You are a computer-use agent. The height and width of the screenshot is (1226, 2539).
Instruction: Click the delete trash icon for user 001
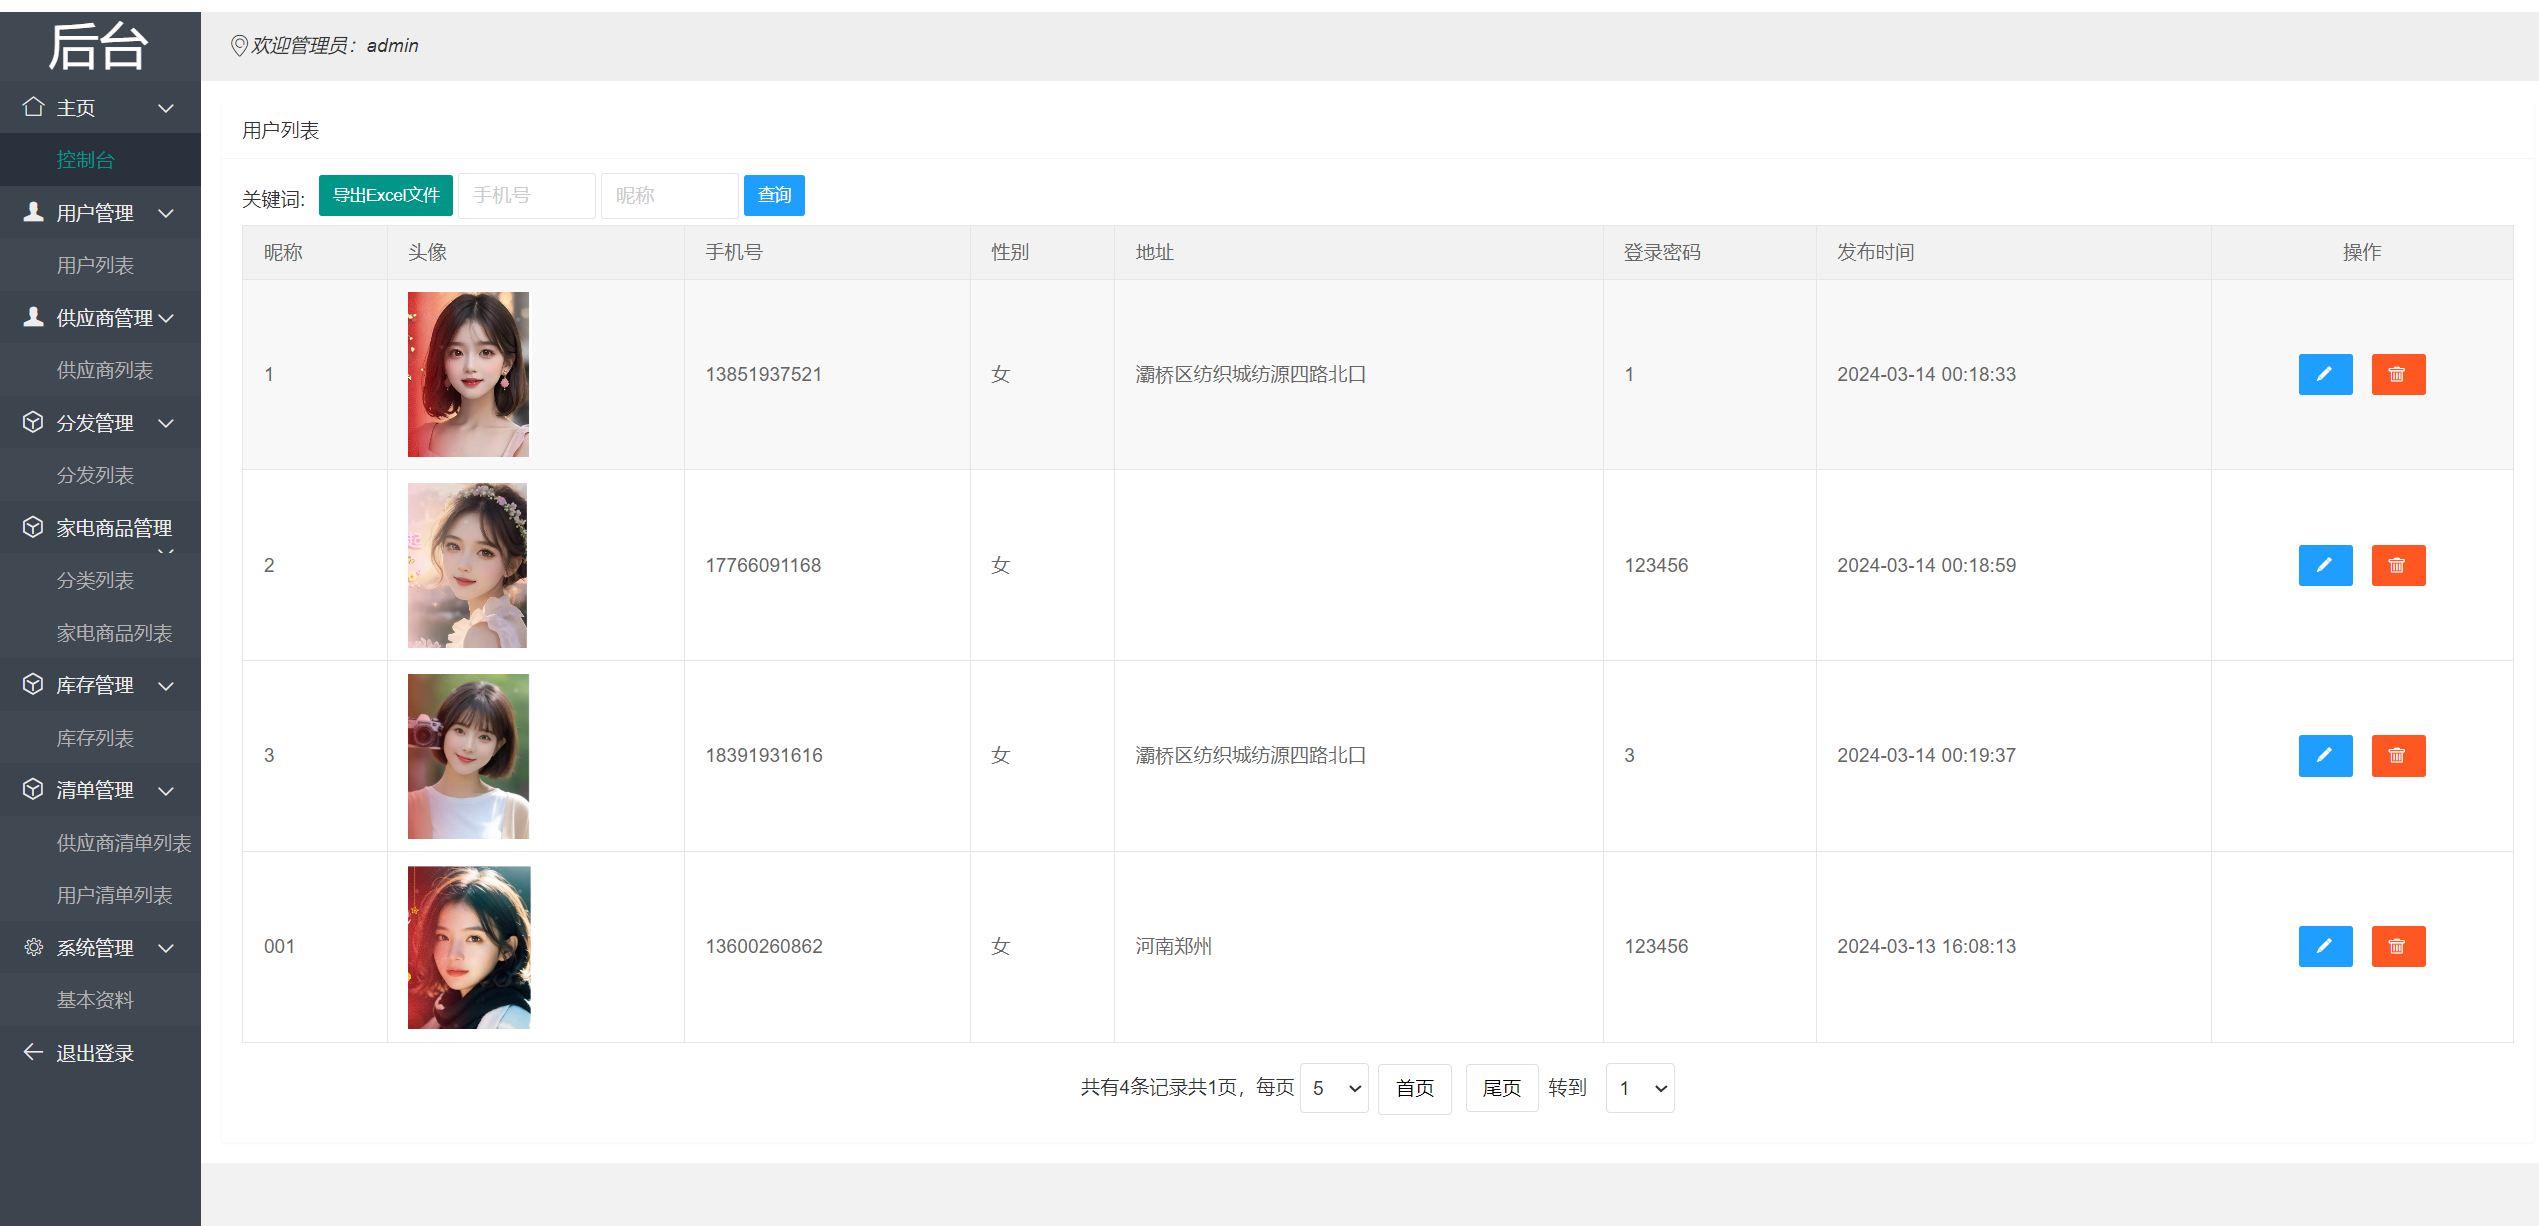click(x=2398, y=946)
